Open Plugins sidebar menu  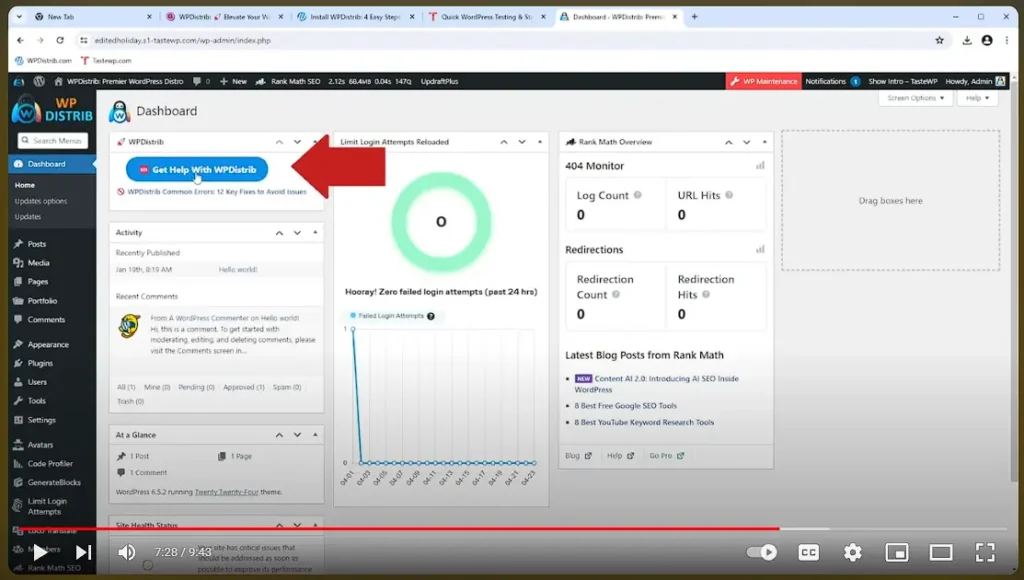(40, 363)
